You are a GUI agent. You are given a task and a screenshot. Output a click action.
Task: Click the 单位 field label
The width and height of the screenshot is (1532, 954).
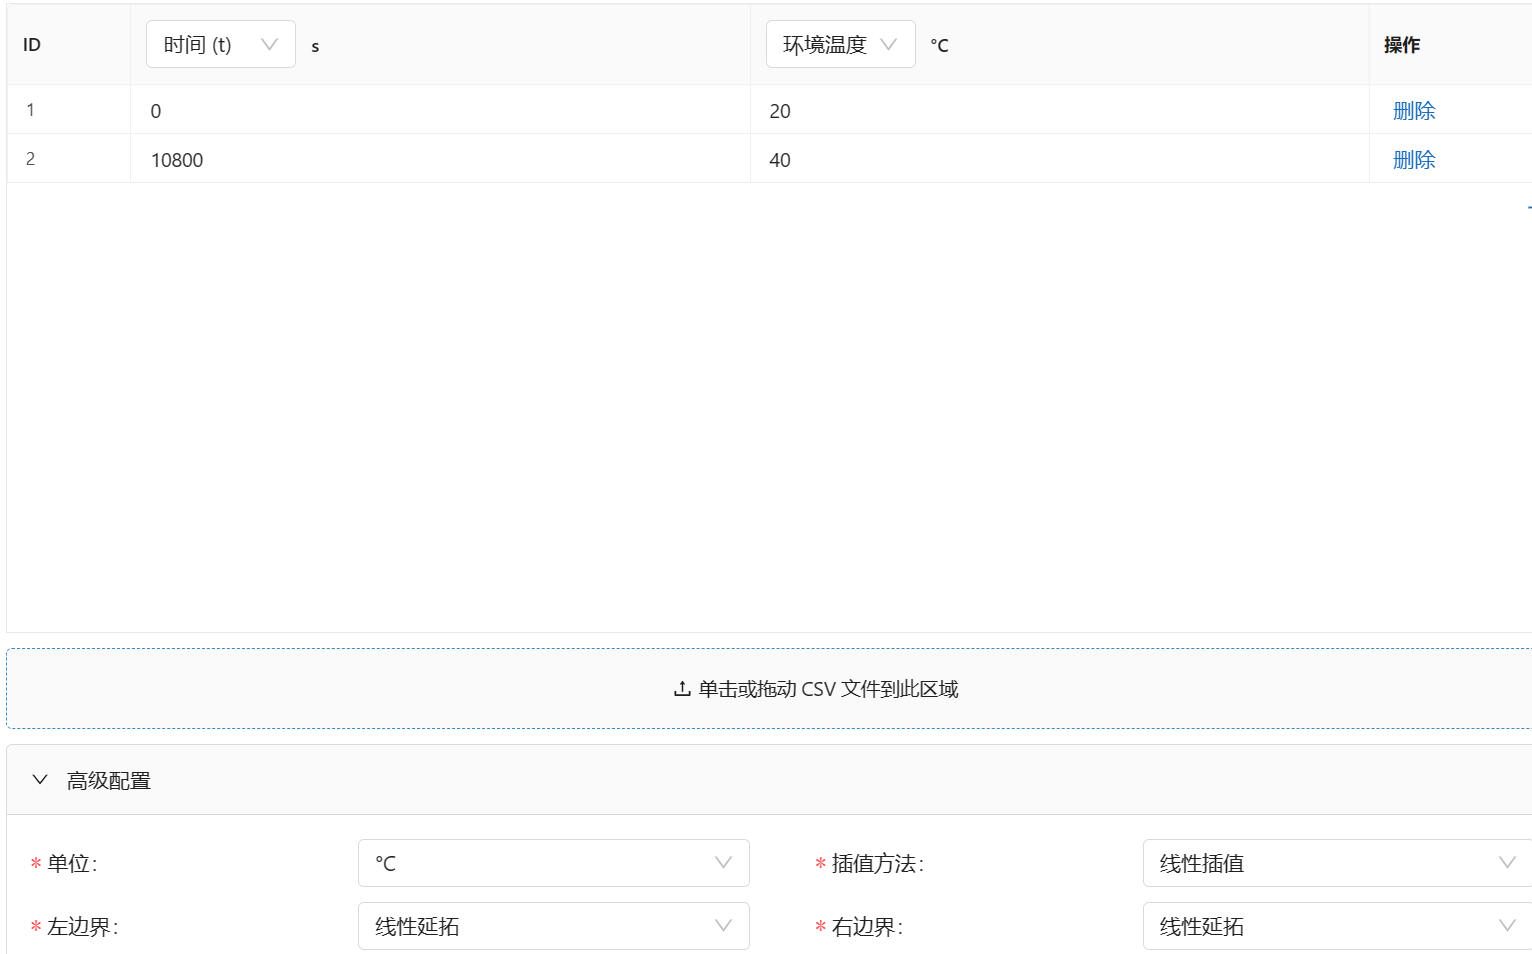pos(72,864)
